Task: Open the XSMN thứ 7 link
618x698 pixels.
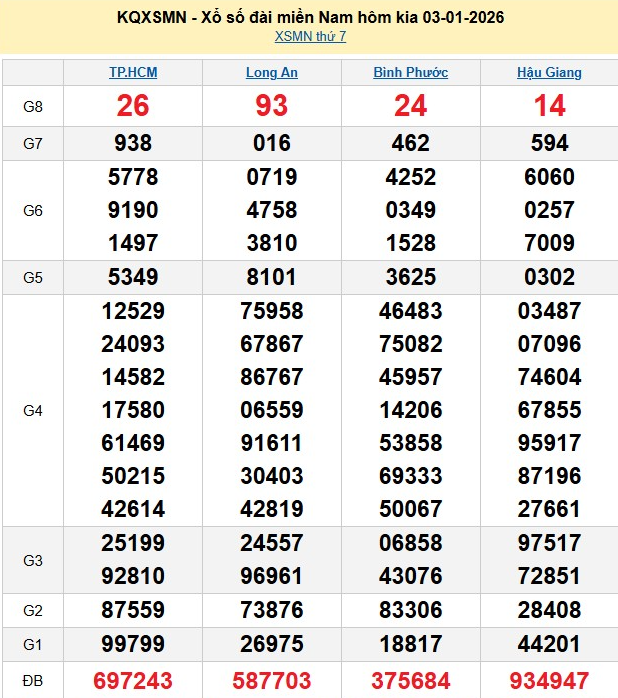Action: [x=310, y=37]
